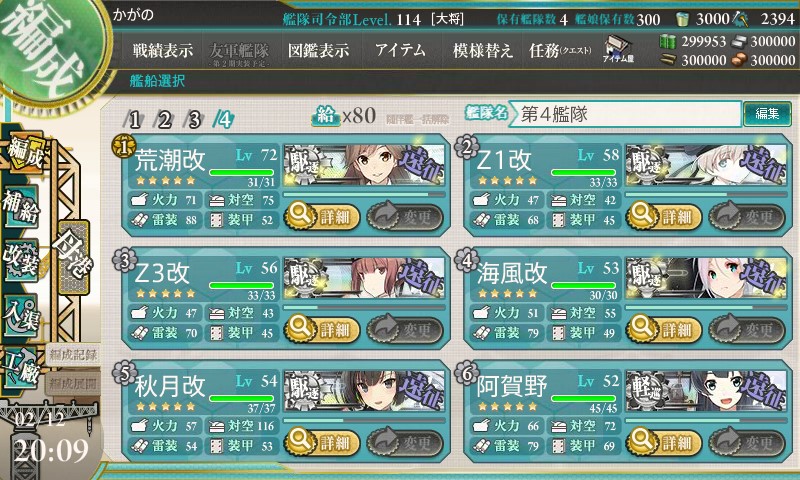Open the アイテム屋 shop icon
Screen dimensions: 800x480
click(x=618, y=49)
